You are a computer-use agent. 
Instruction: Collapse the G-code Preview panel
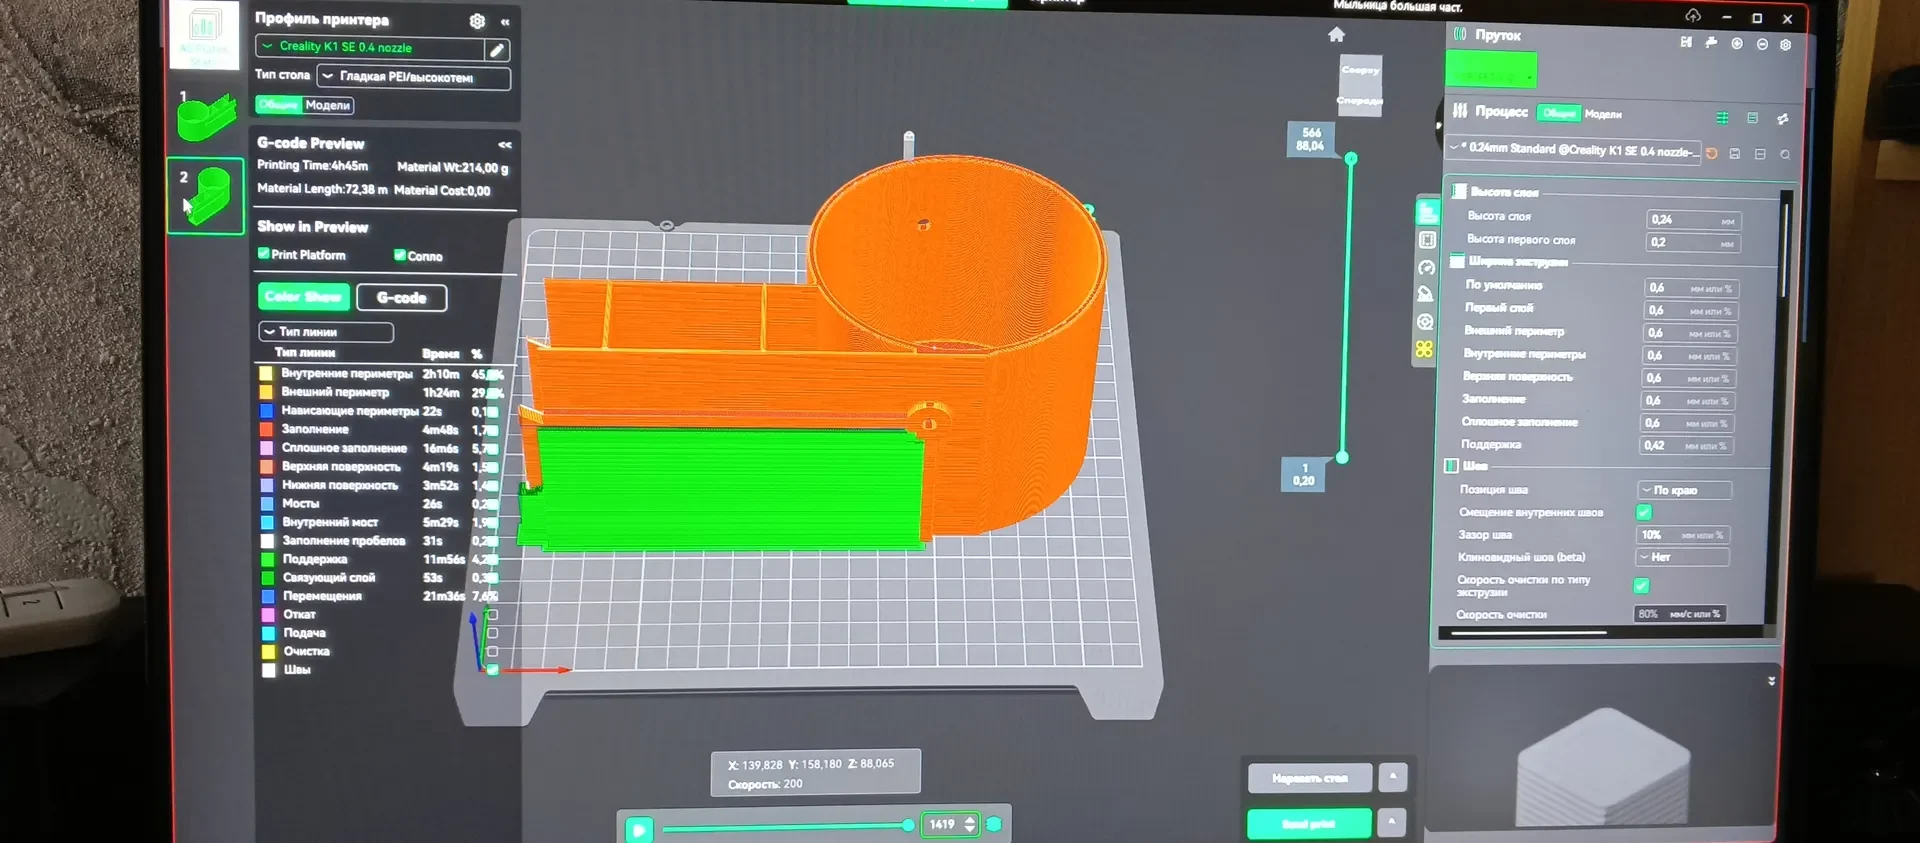click(505, 145)
